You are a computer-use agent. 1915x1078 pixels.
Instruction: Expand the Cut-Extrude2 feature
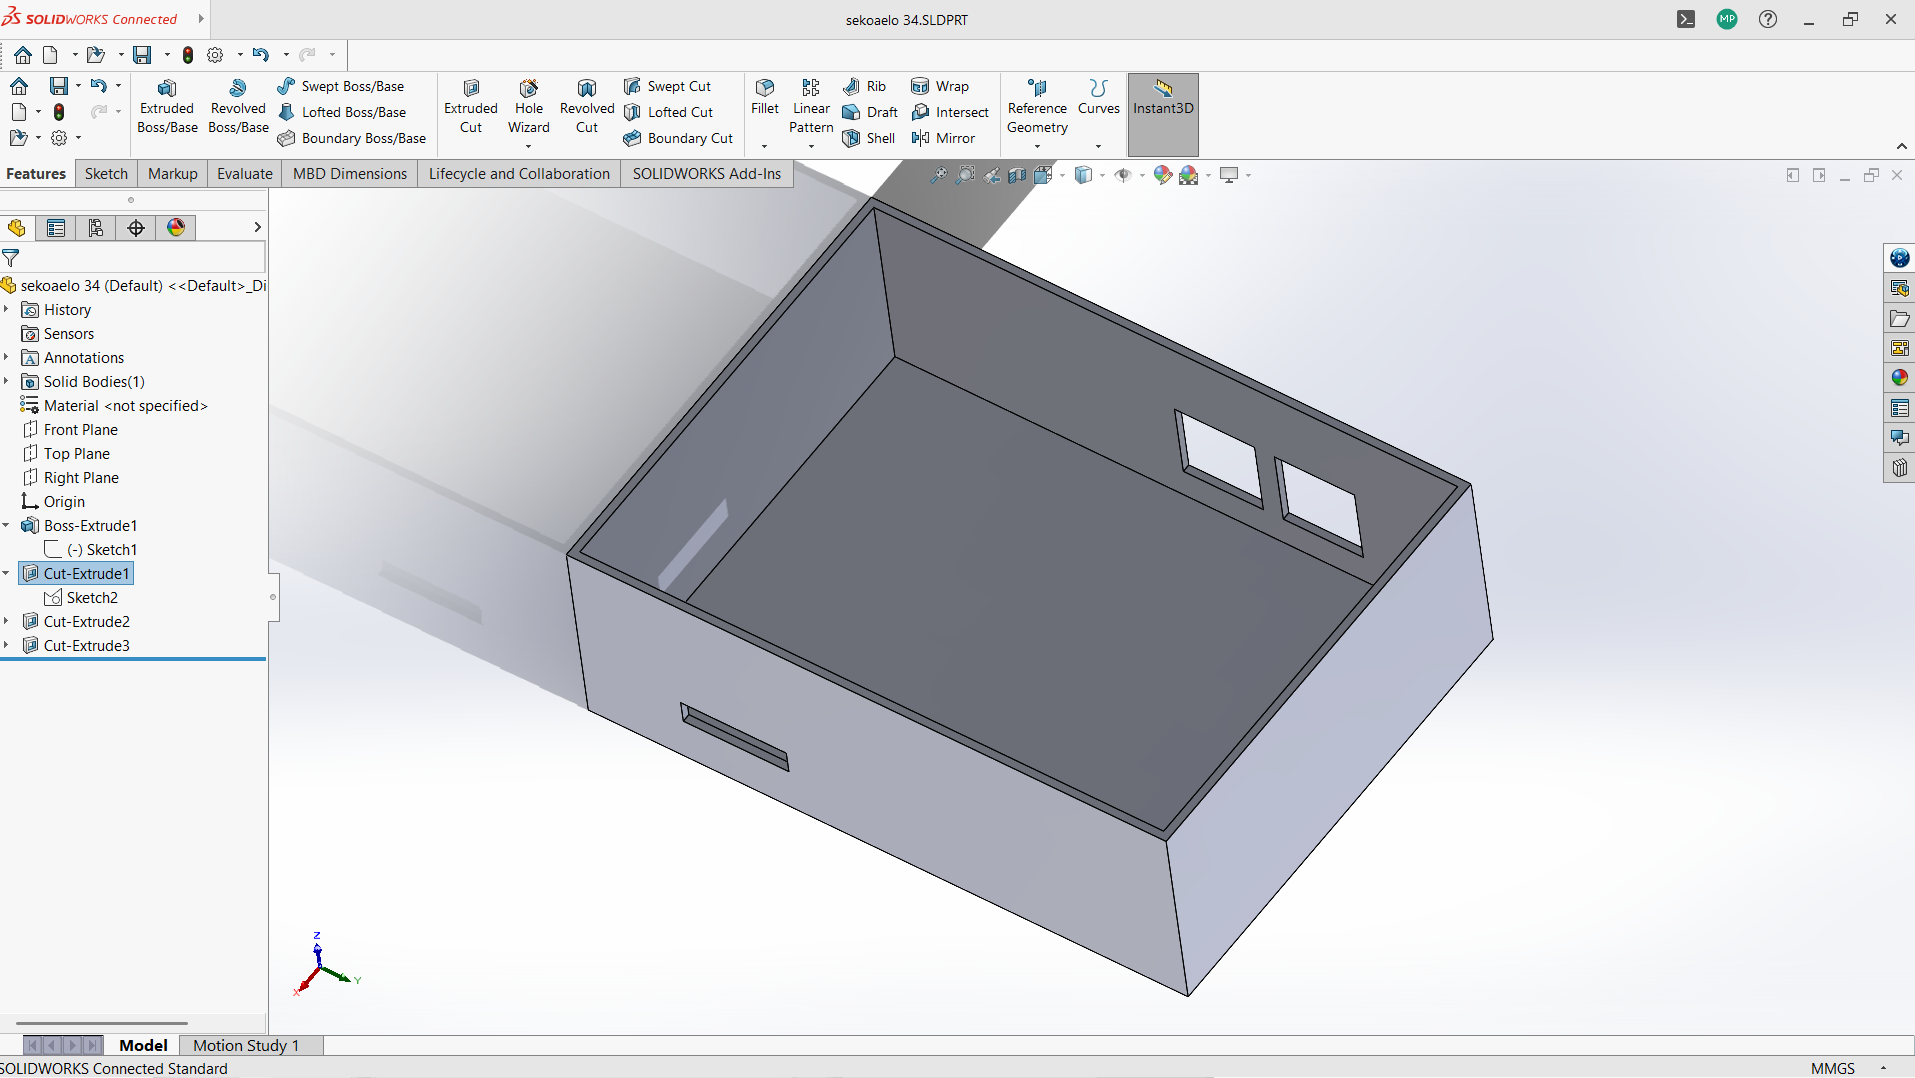coord(6,622)
